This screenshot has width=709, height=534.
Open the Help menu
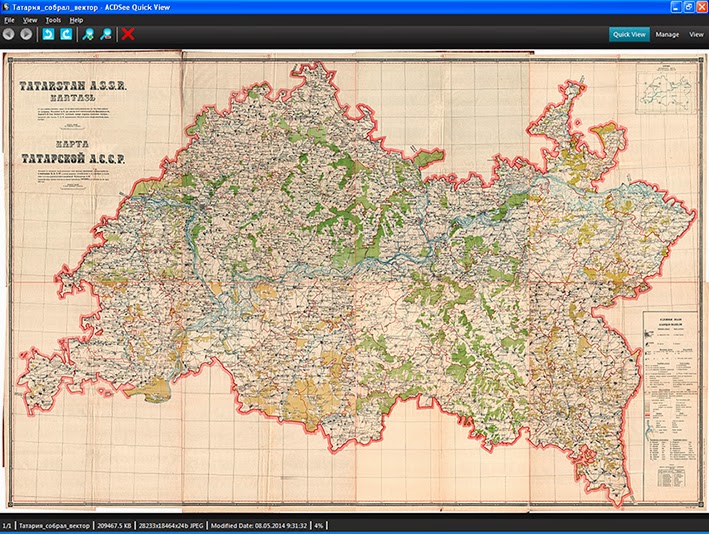(76, 20)
